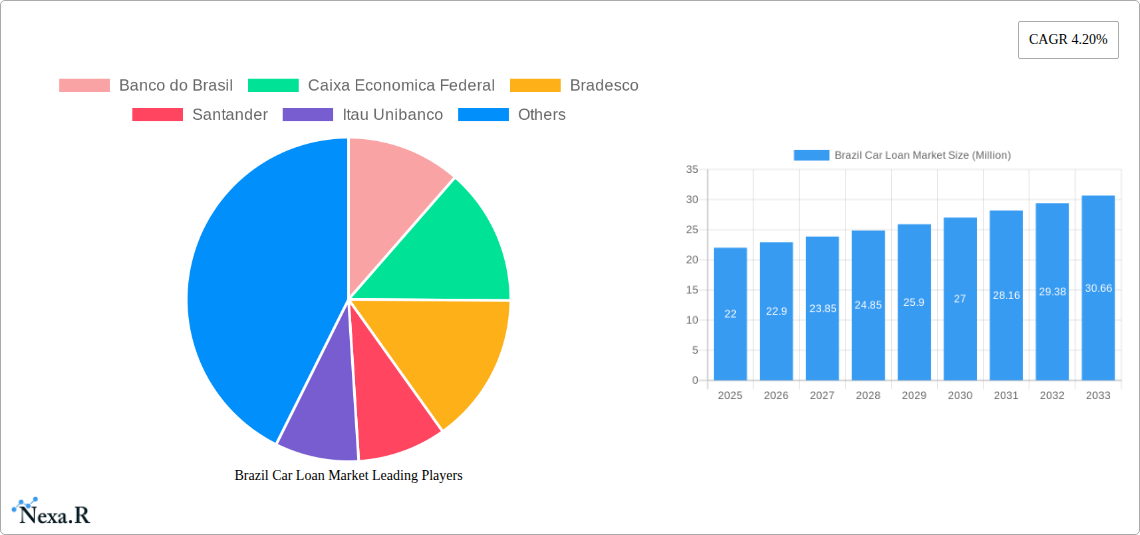Click the 2025 bar with value 22

click(730, 314)
